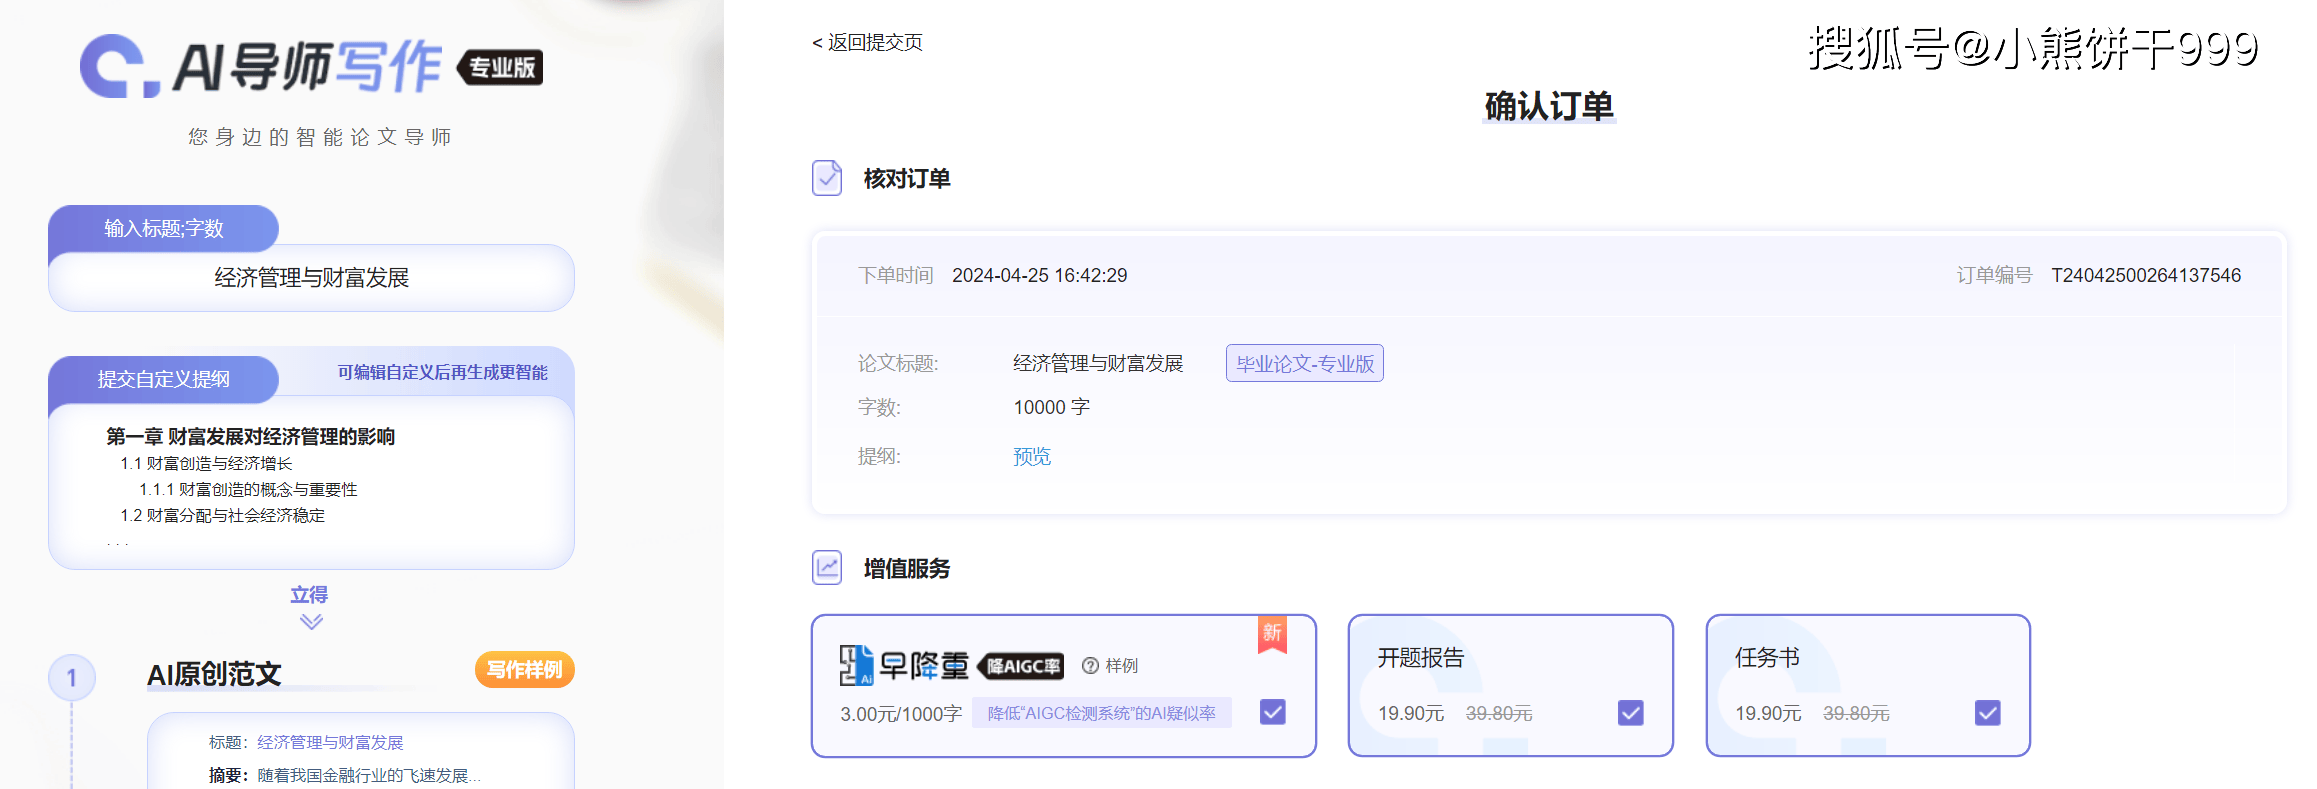This screenshot has height=789, width=2317.
Task: Click the slogan 您身边的智能论文导师
Action: (x=320, y=136)
